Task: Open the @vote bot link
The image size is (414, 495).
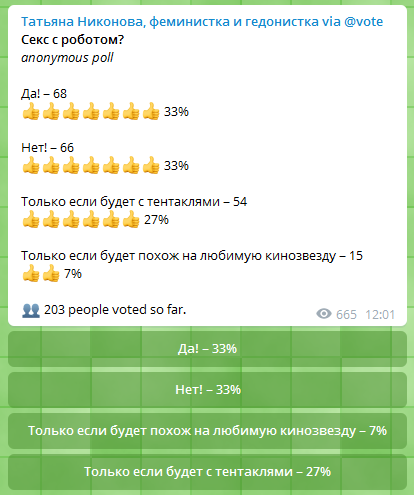Action: coord(363,22)
